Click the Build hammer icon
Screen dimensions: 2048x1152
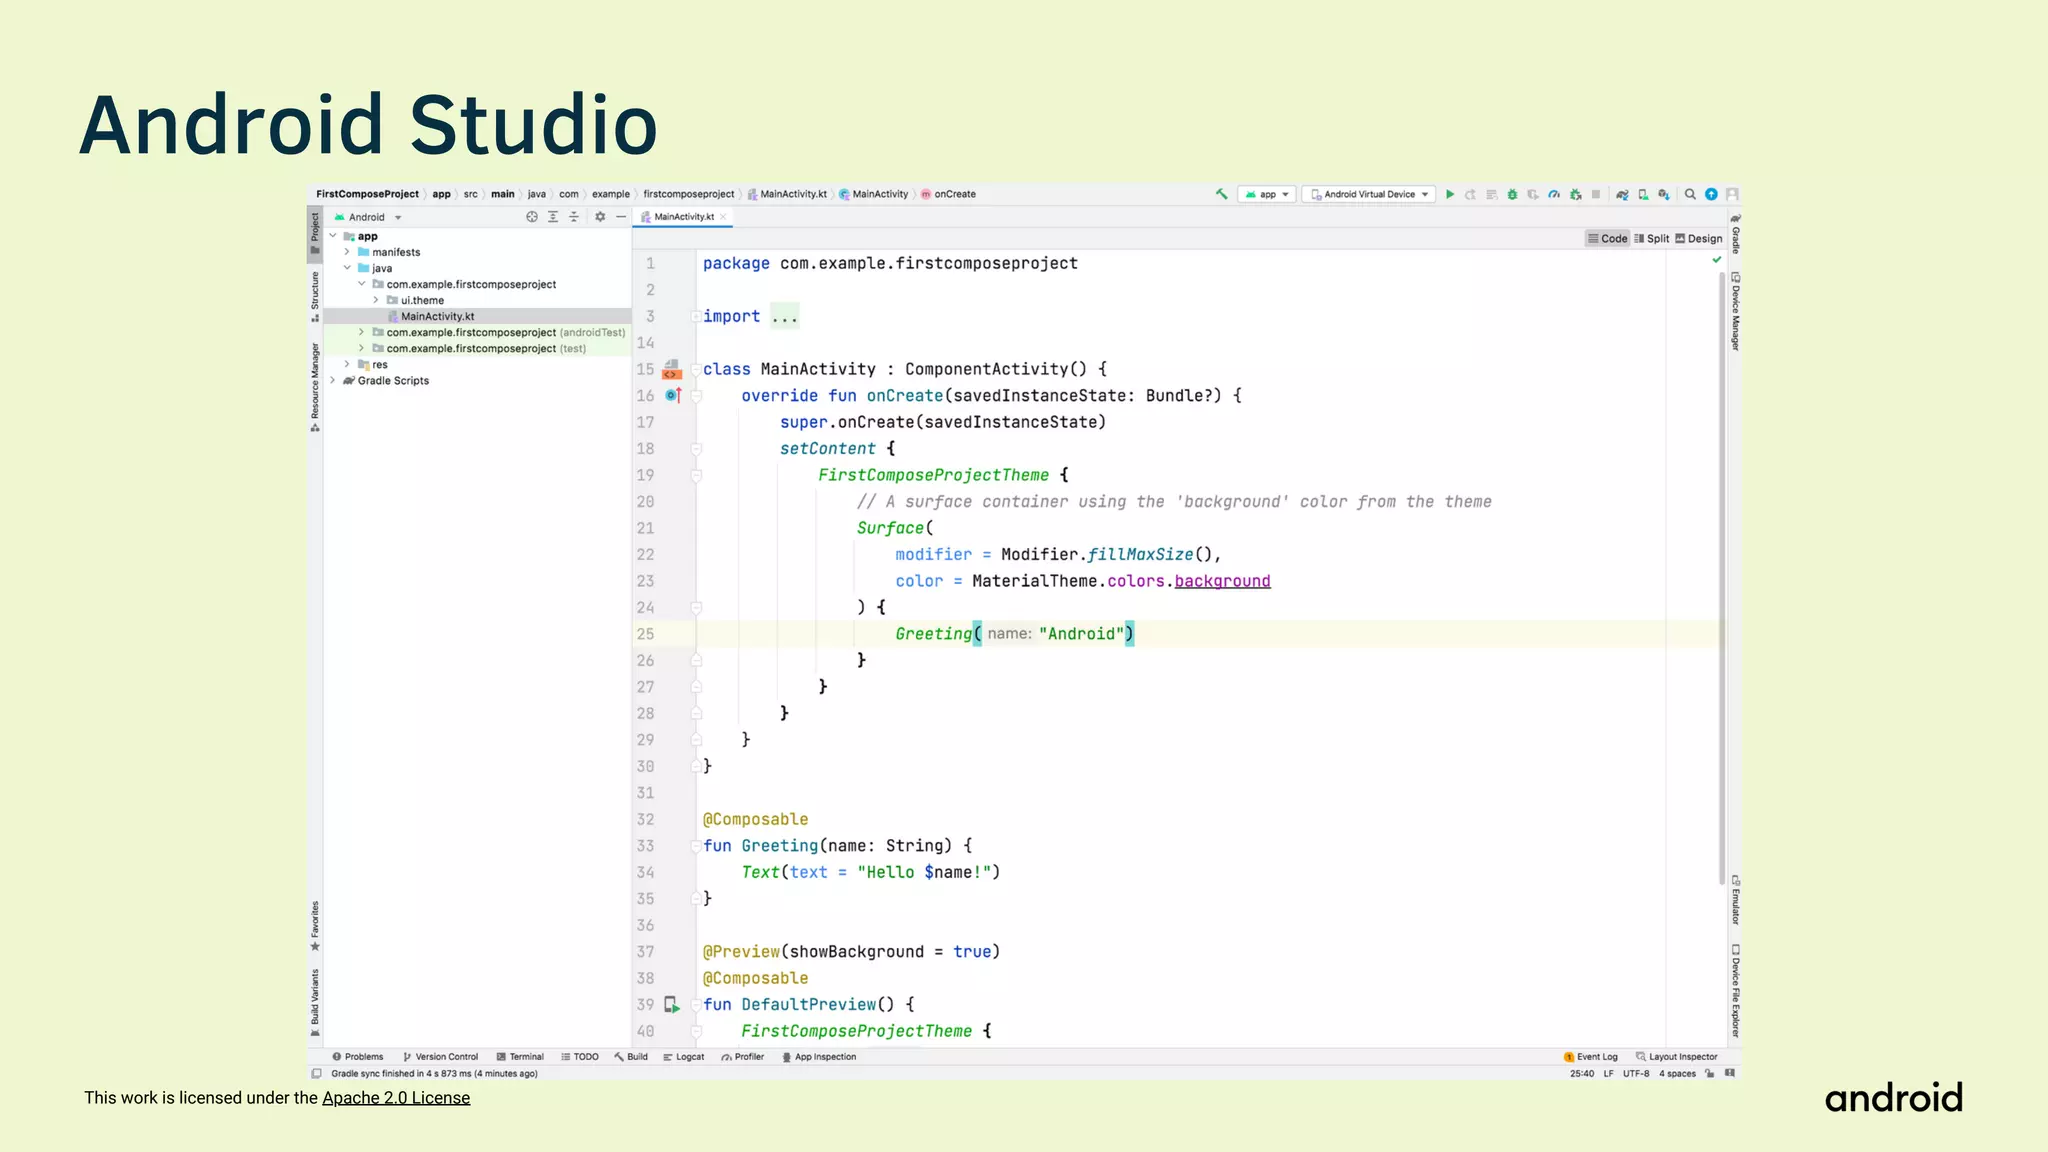pos(1221,195)
